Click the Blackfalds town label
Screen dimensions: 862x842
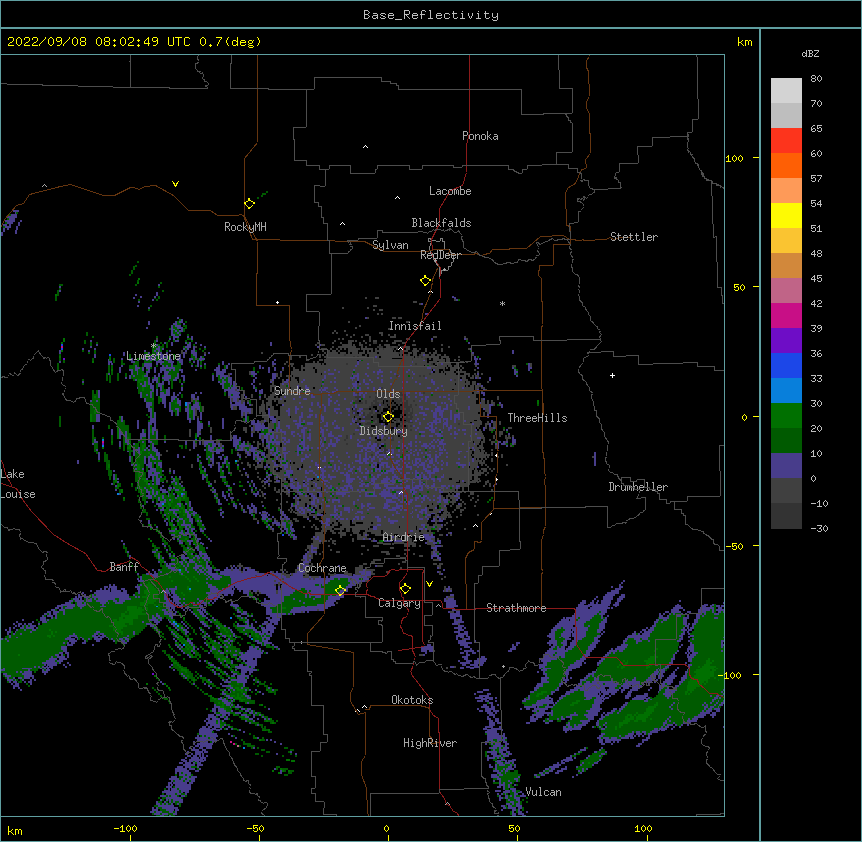(x=441, y=223)
